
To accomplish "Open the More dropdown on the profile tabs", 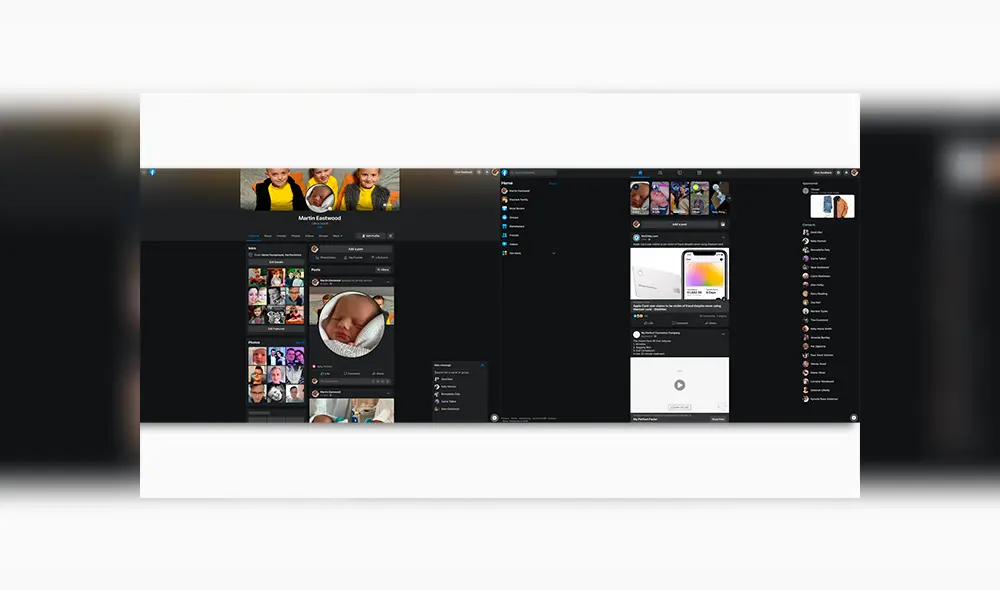I will pos(337,236).
